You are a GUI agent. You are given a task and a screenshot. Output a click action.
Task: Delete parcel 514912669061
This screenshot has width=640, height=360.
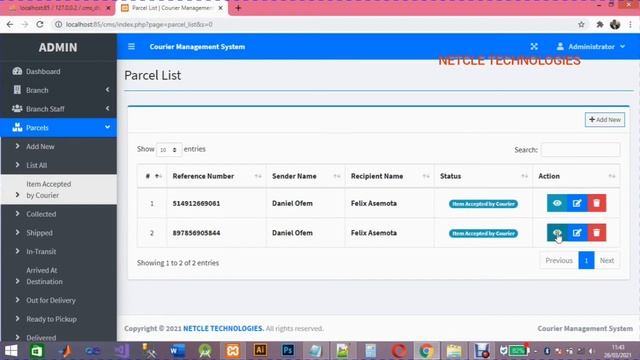click(596, 203)
